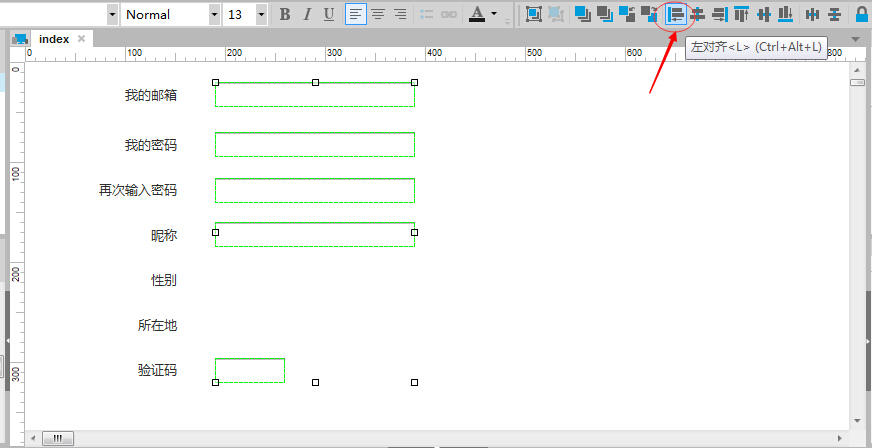Bring selection to front
Viewport: 872px width, 448px height.
pos(582,14)
